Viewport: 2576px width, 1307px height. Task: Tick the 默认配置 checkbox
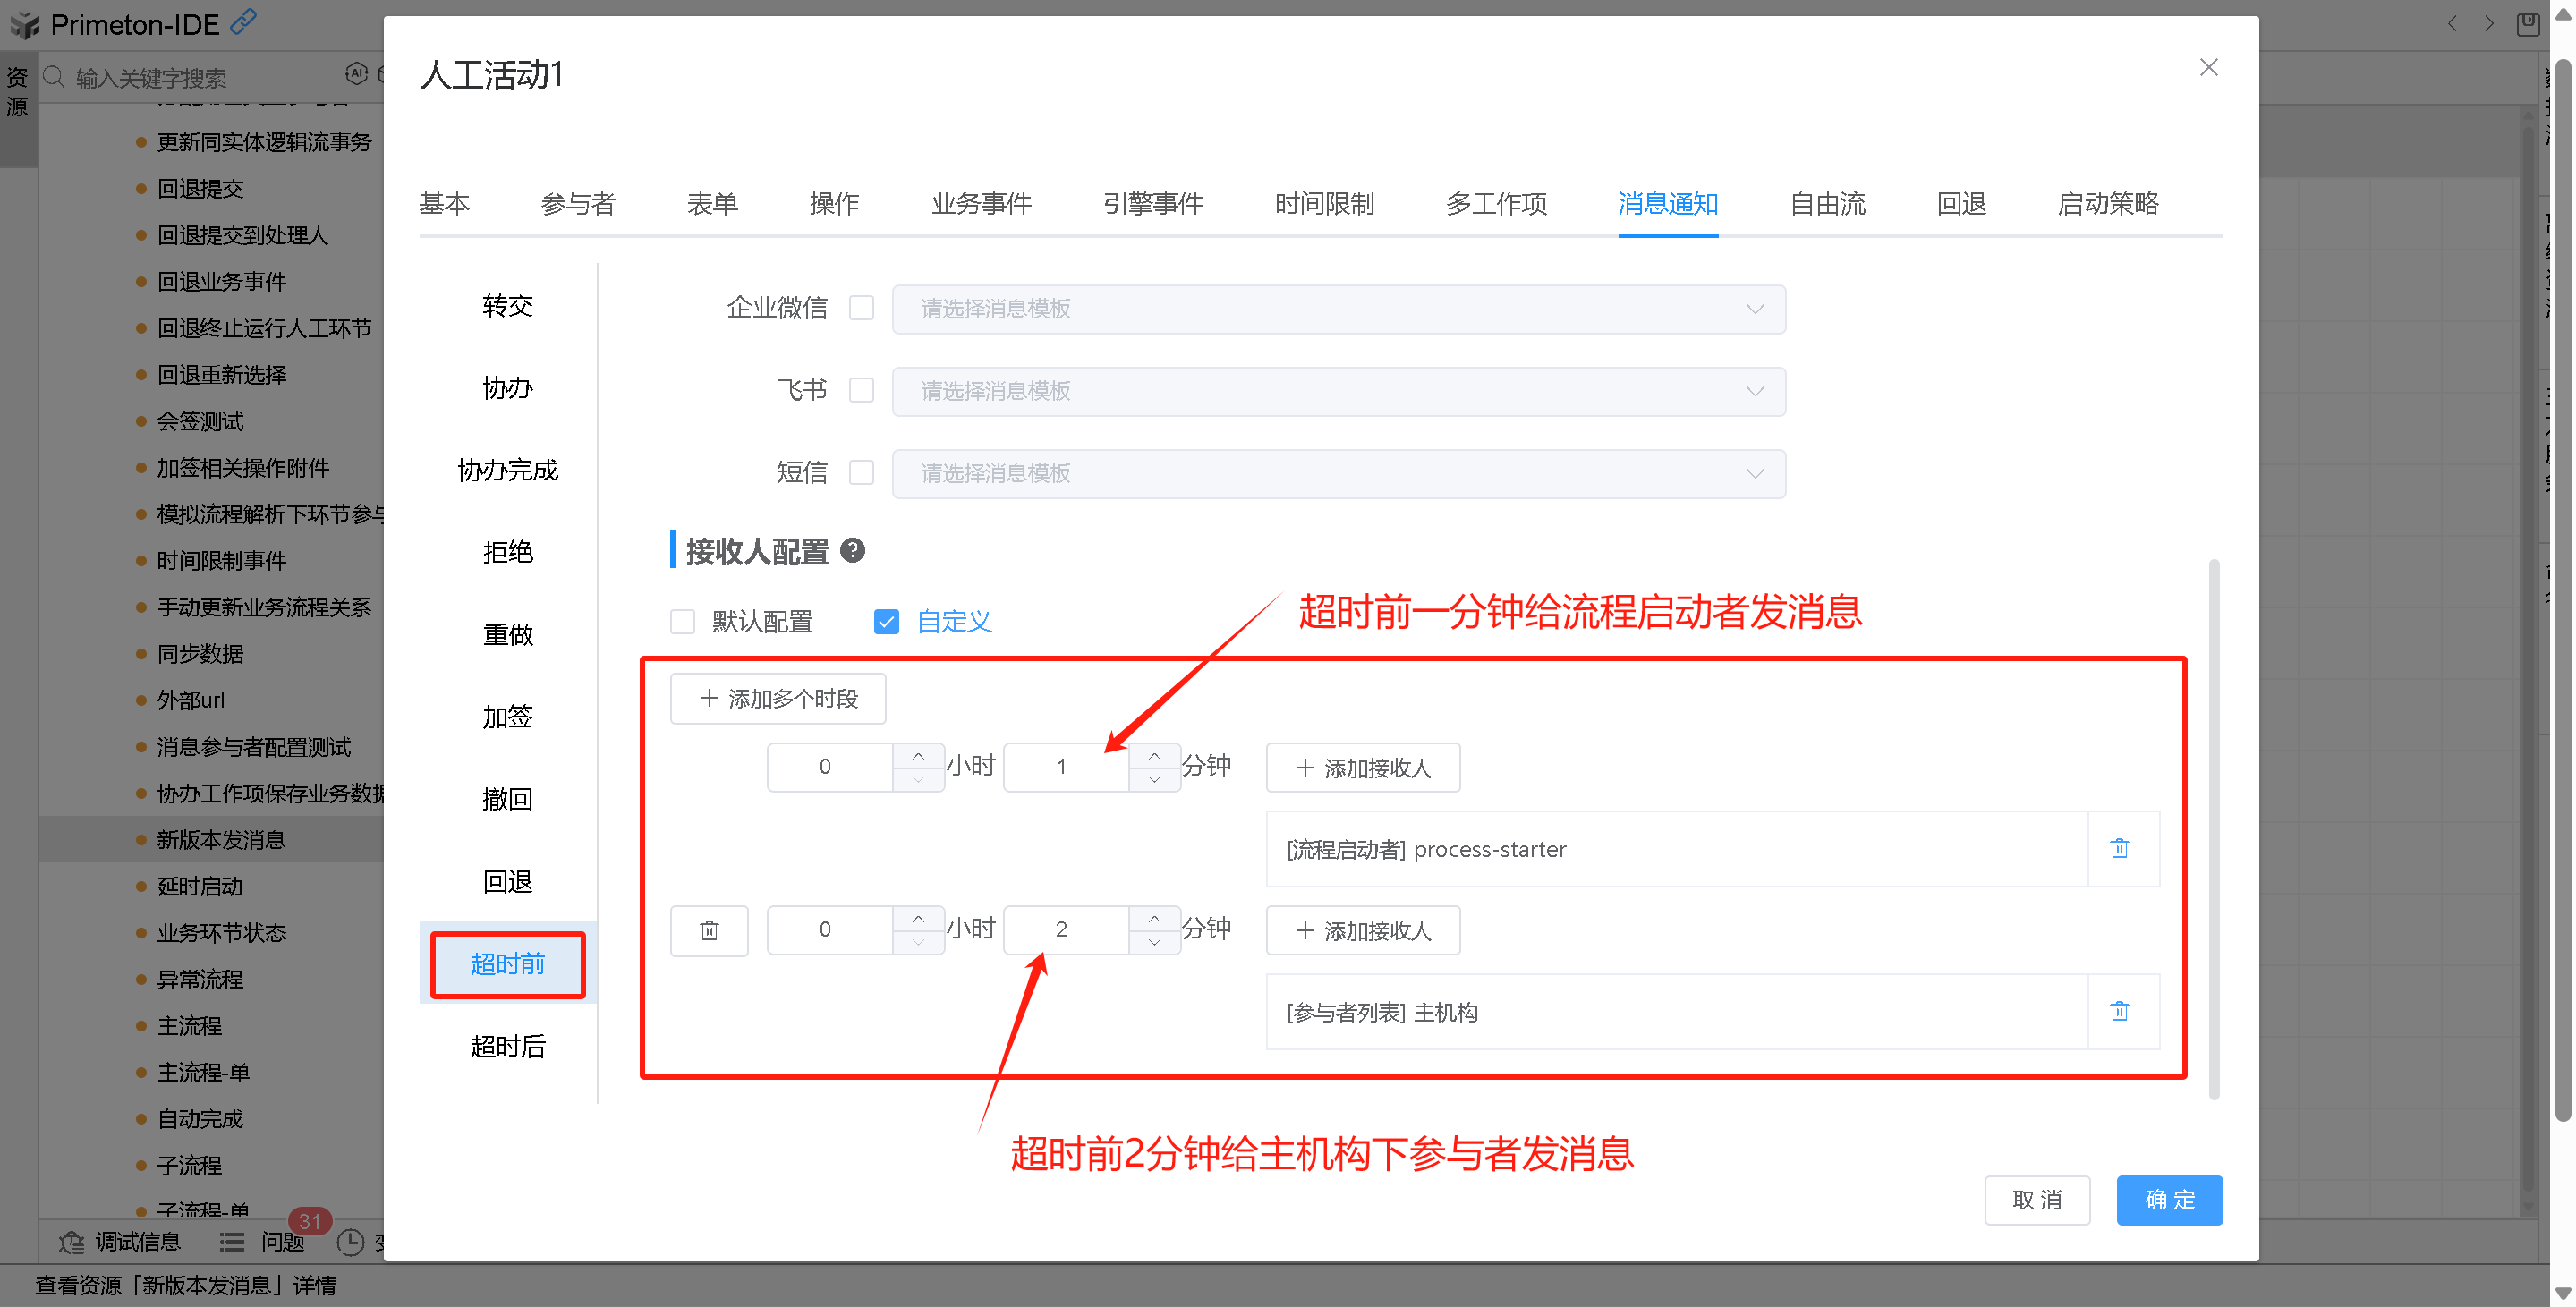click(683, 622)
